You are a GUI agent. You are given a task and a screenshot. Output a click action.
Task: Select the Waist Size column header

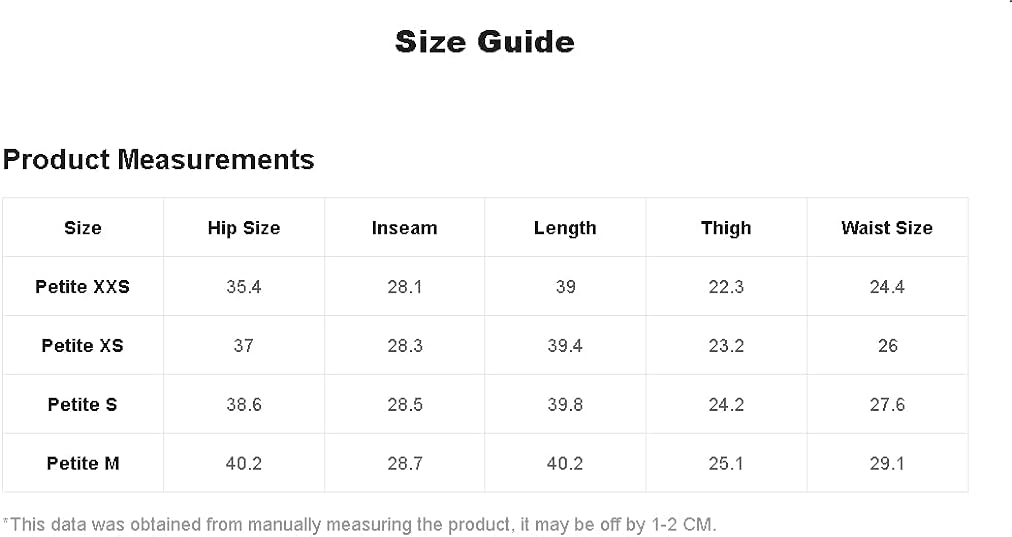pyautogui.click(x=887, y=228)
